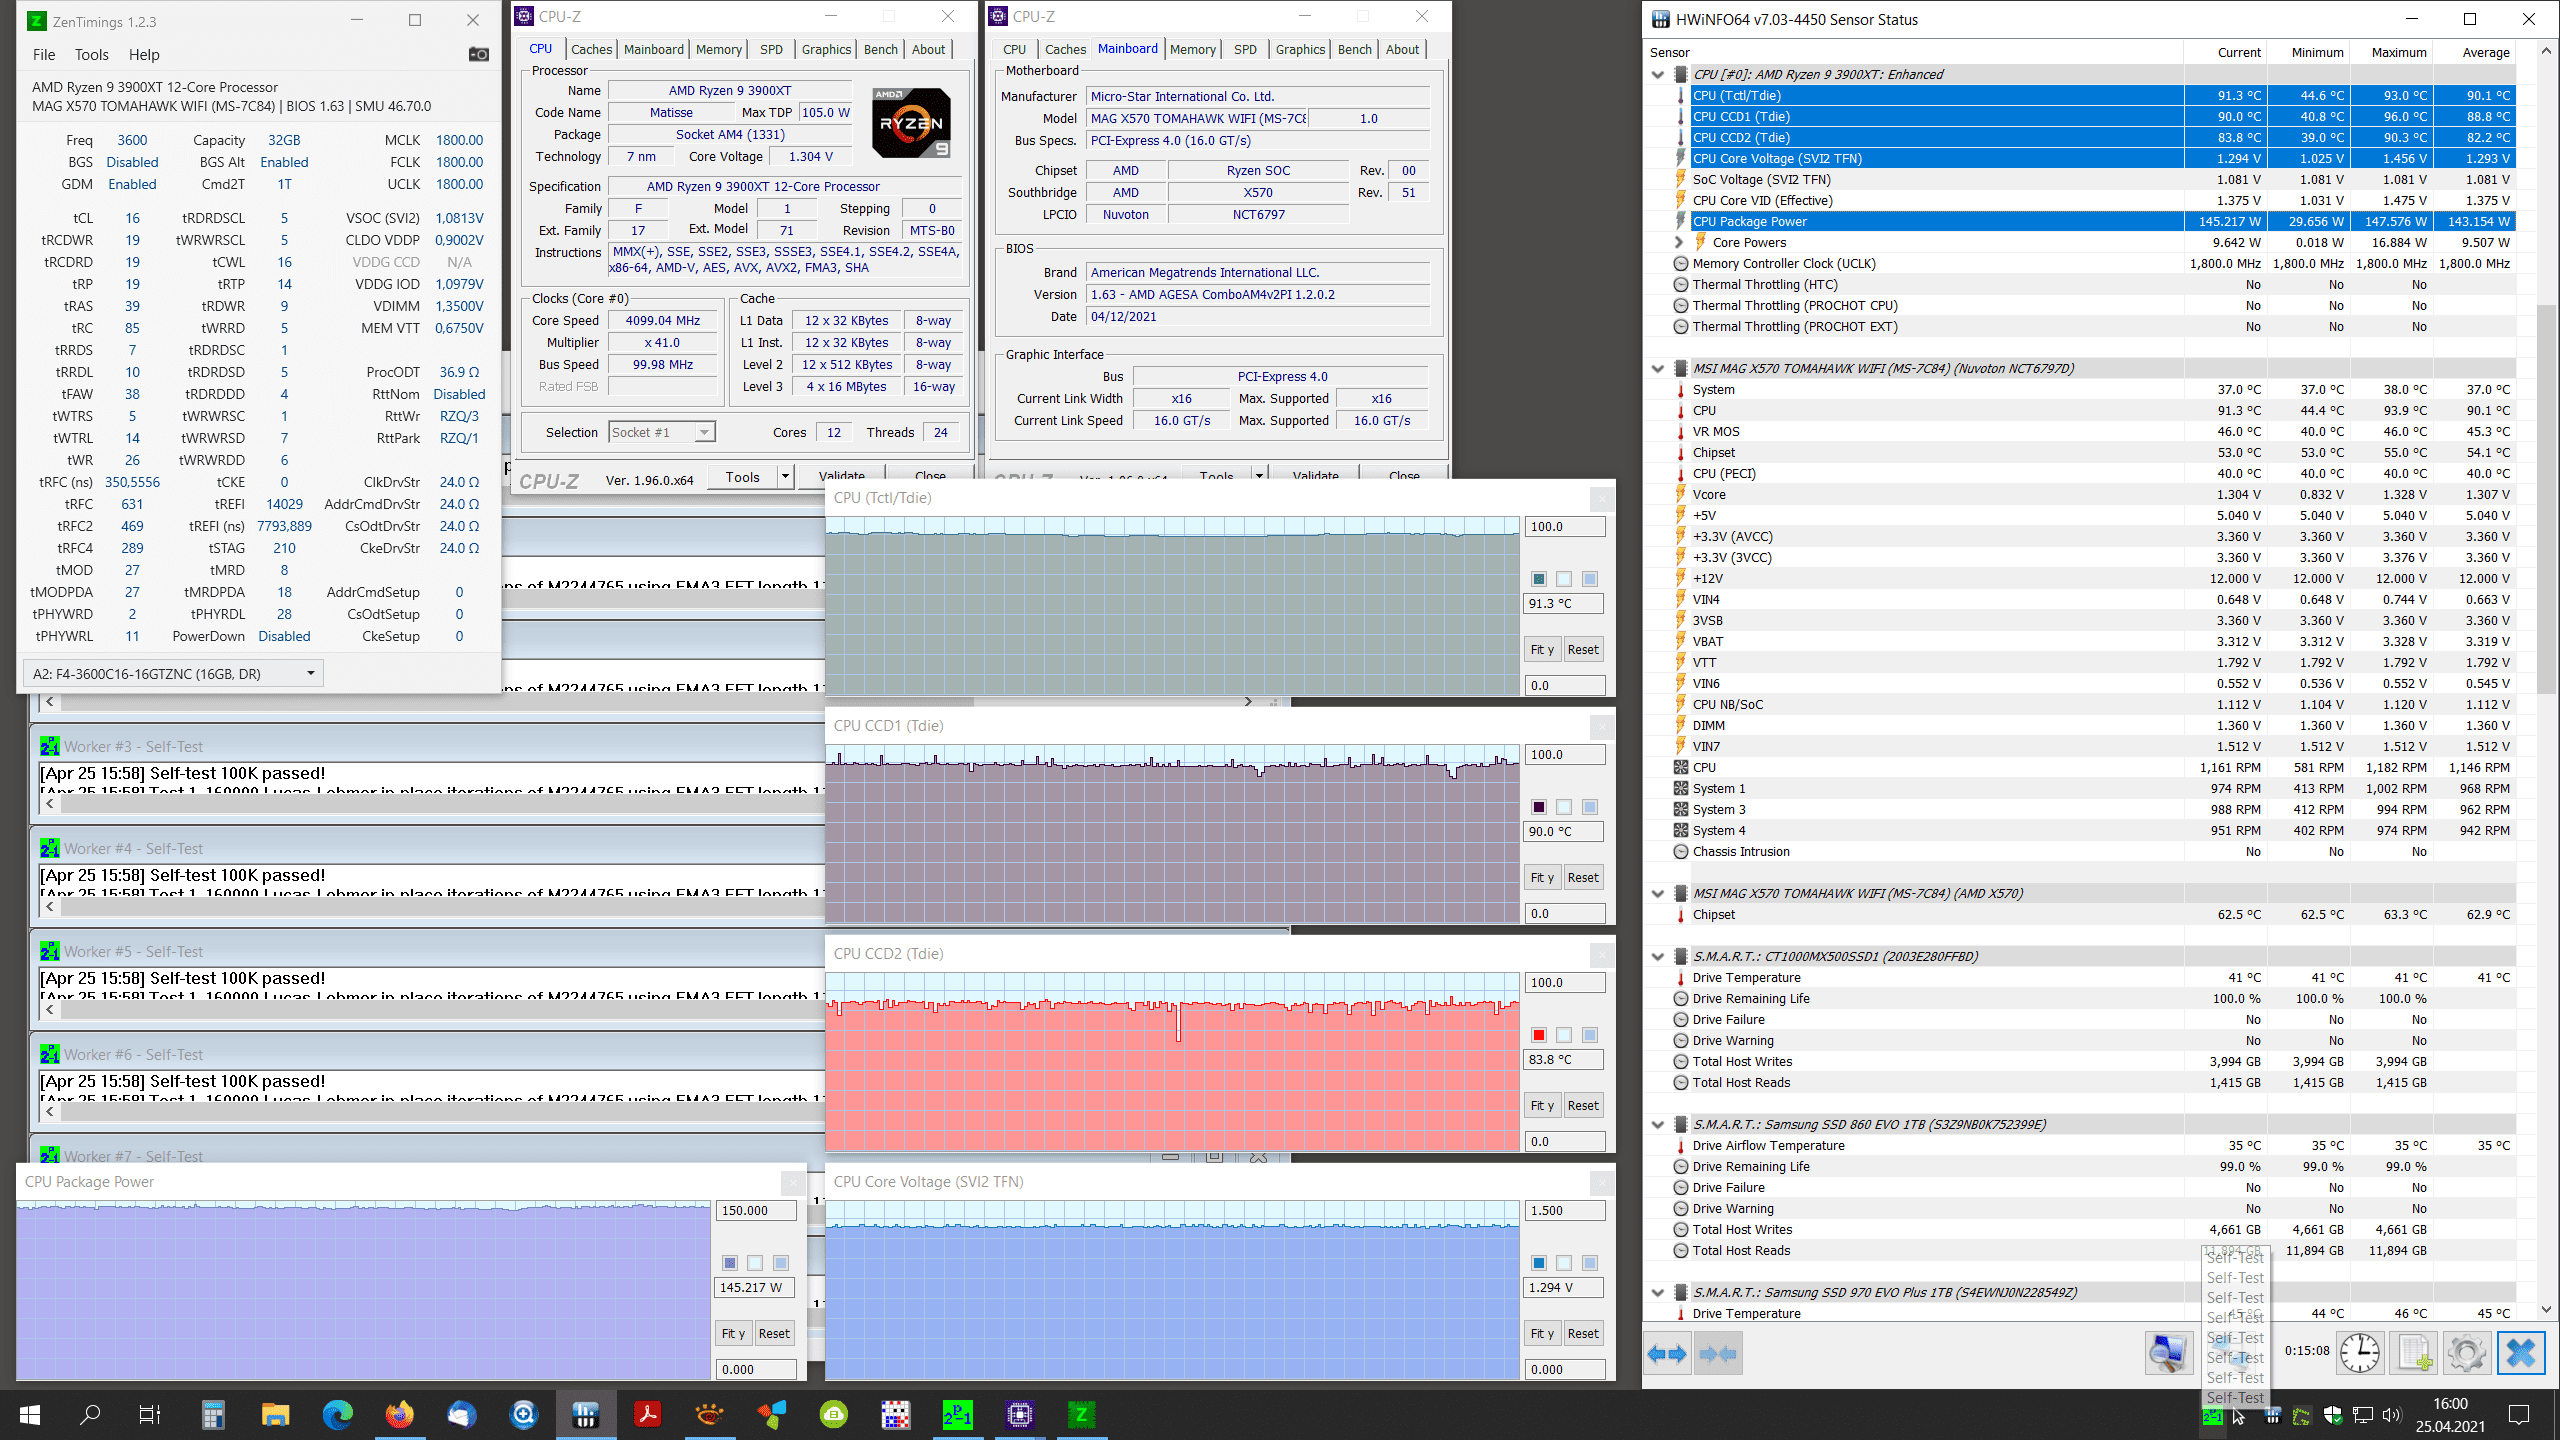Launch Microsoft Edge from the taskbar

click(338, 1414)
